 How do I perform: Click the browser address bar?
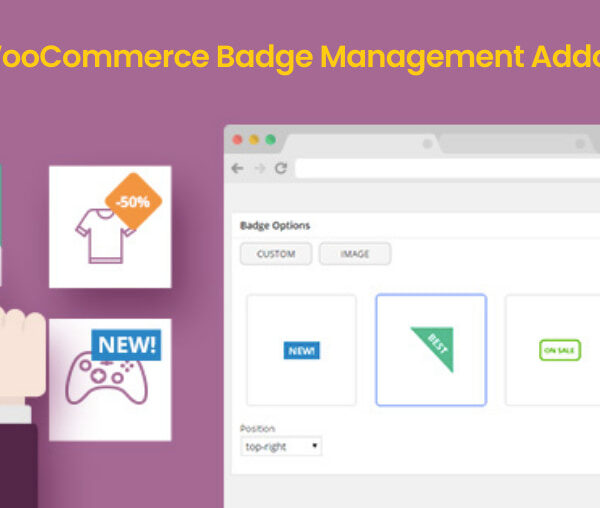[448, 168]
